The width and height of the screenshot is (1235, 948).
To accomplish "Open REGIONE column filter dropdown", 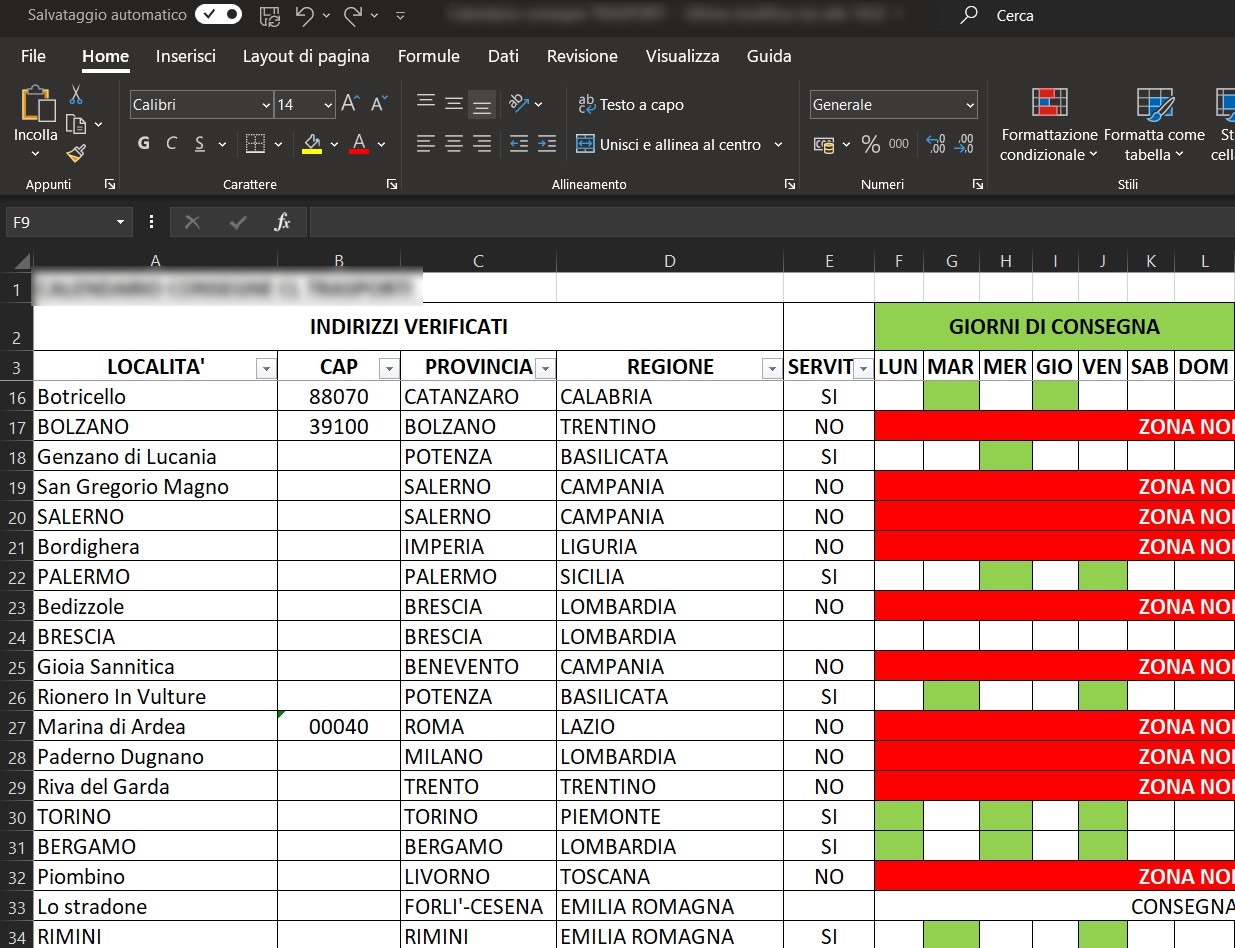I will click(771, 369).
